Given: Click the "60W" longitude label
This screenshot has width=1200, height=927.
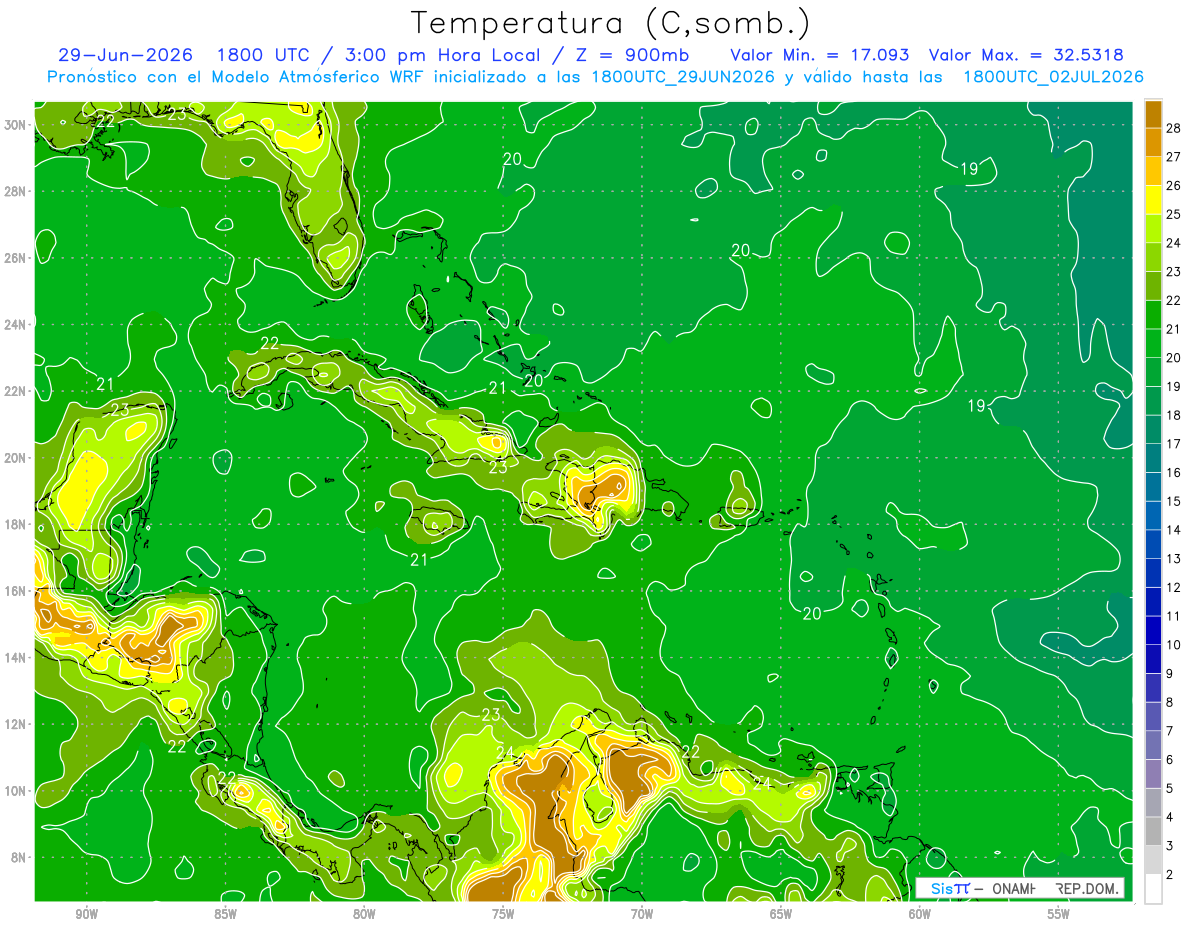Looking at the screenshot, I should [920, 914].
